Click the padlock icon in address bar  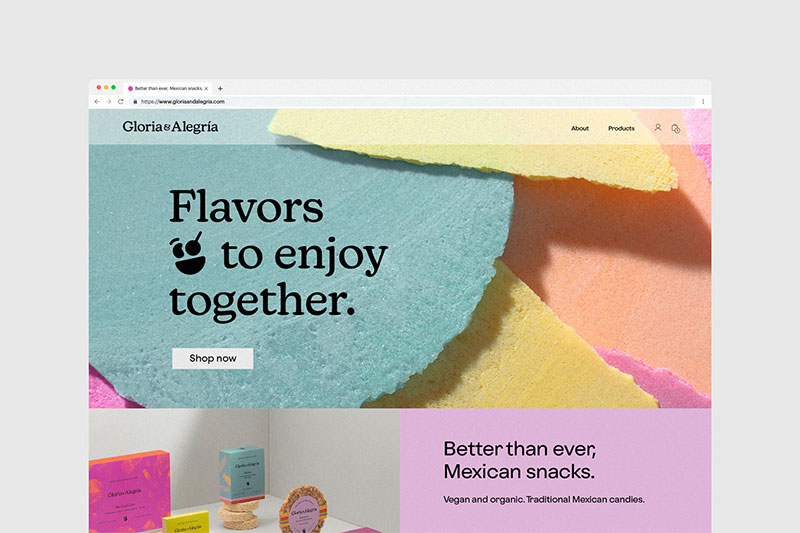tap(135, 101)
